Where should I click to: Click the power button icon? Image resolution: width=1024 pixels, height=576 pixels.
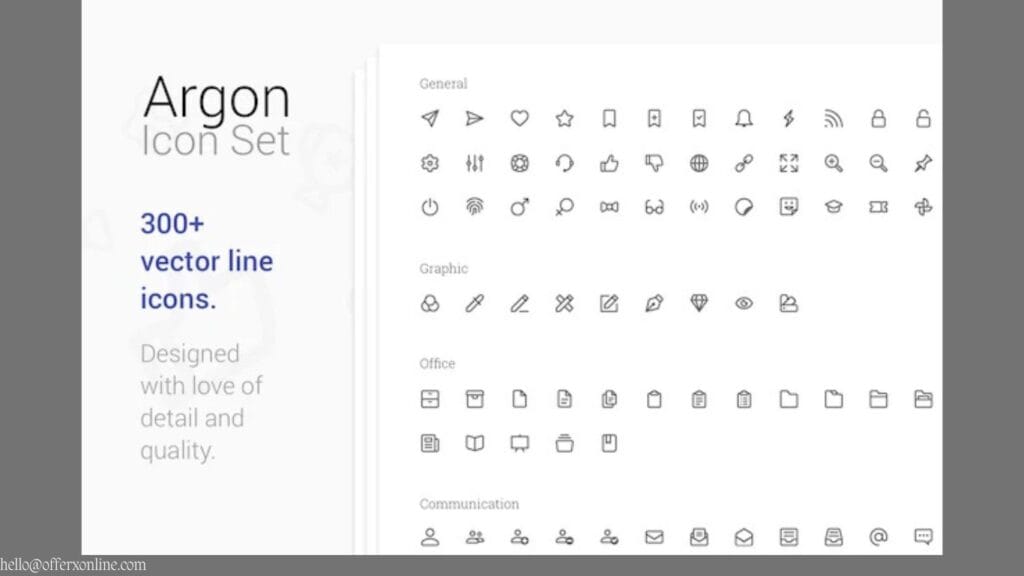pyautogui.click(x=430, y=207)
